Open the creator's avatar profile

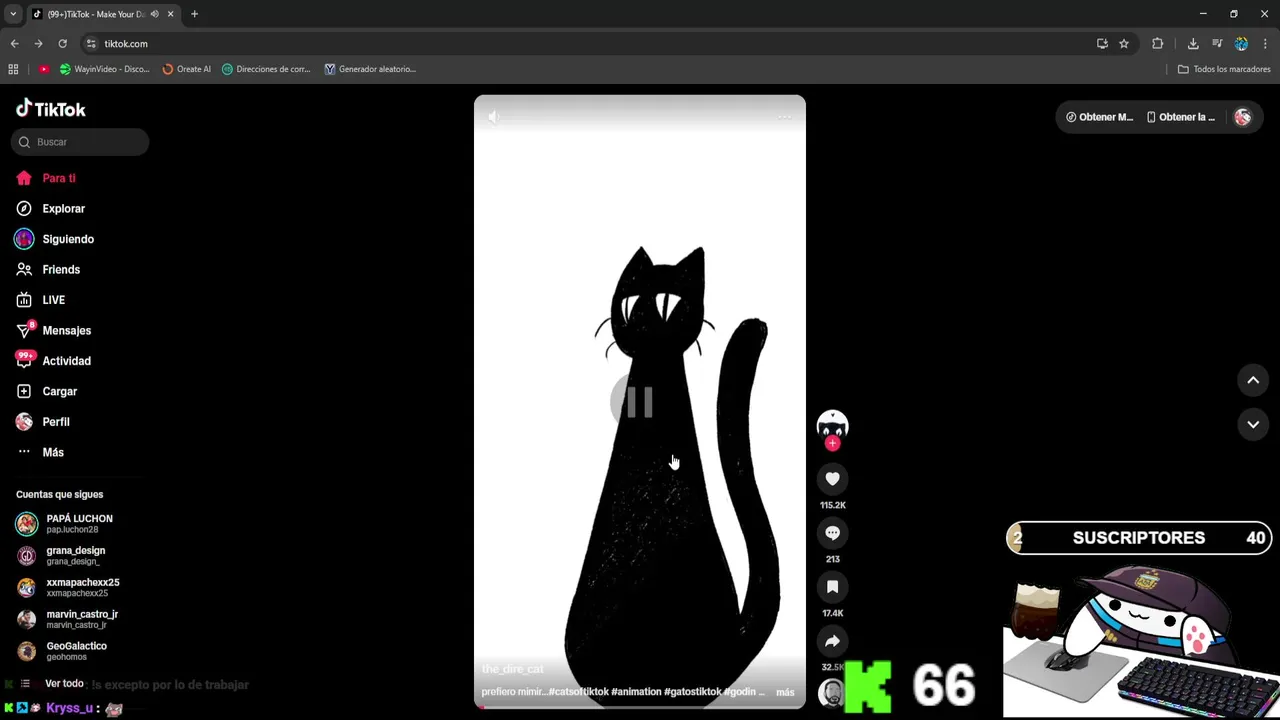pos(832,425)
